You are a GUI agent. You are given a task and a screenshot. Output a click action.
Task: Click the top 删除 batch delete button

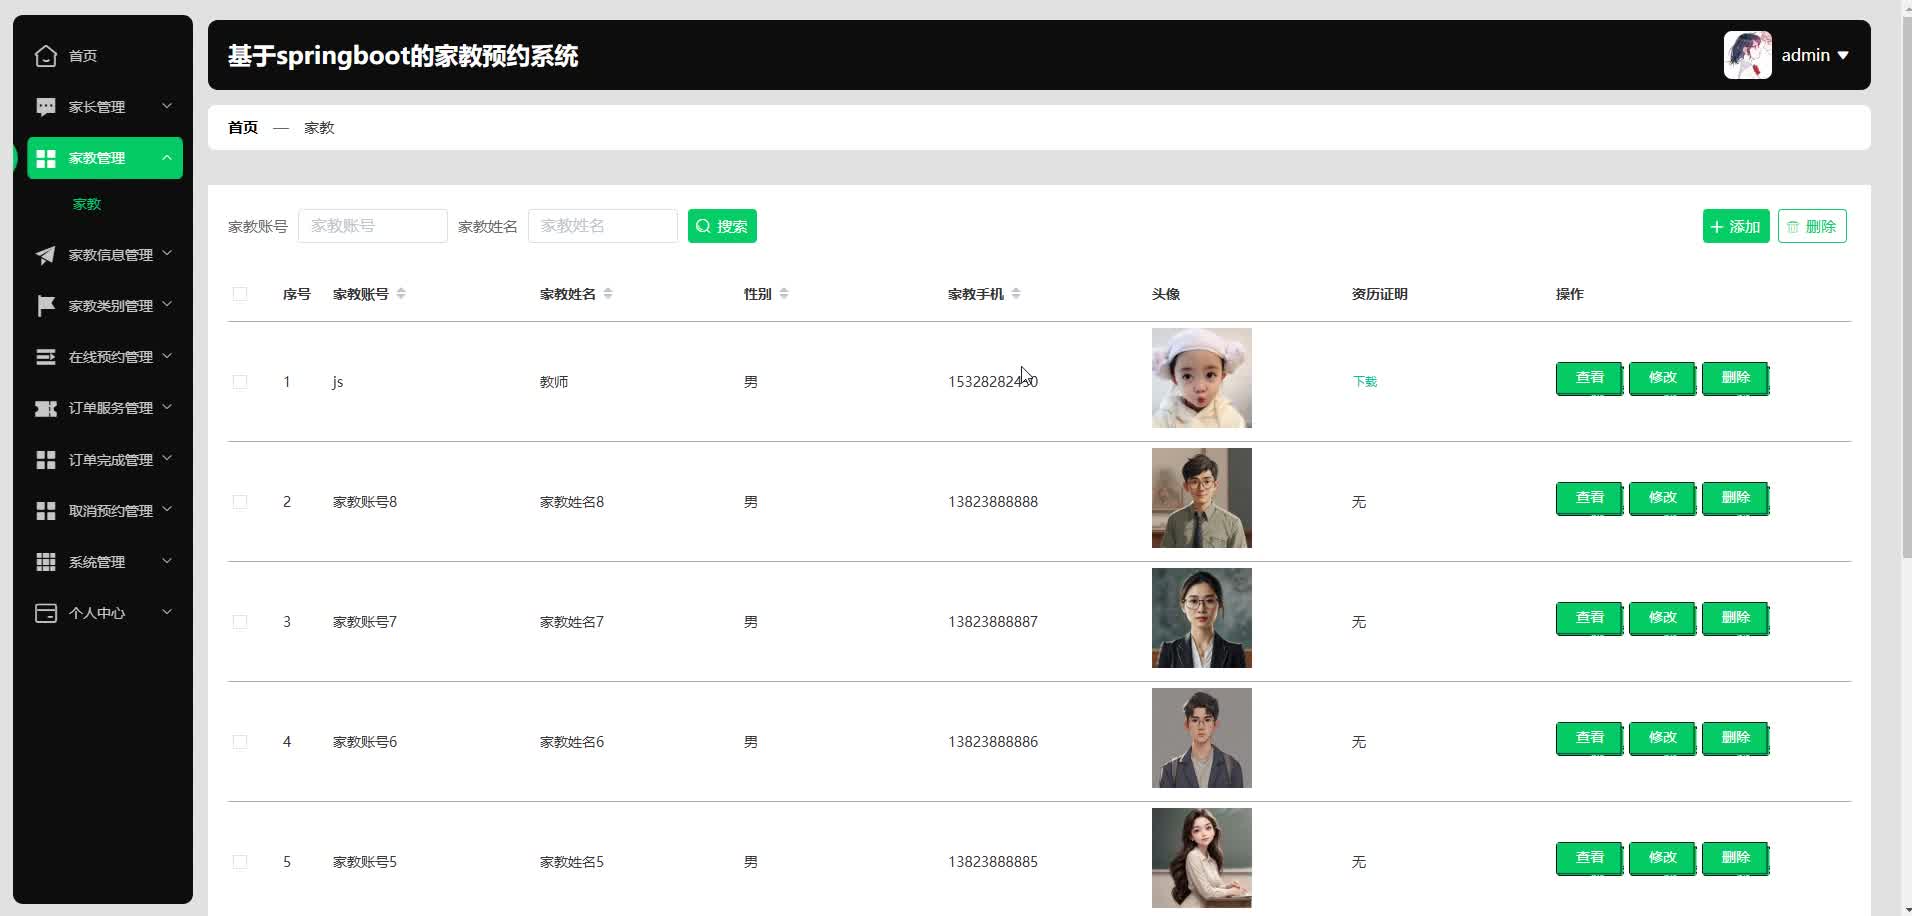click(1812, 226)
